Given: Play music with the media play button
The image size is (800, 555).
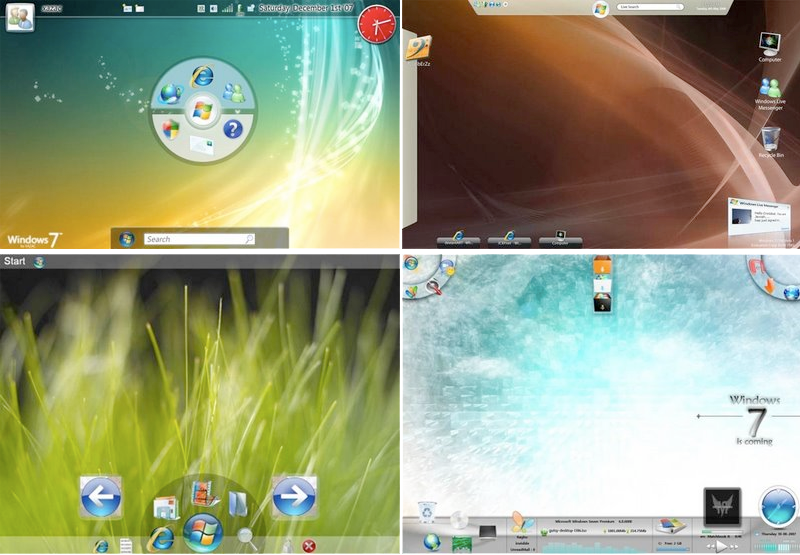Looking at the screenshot, I should click(x=721, y=546).
